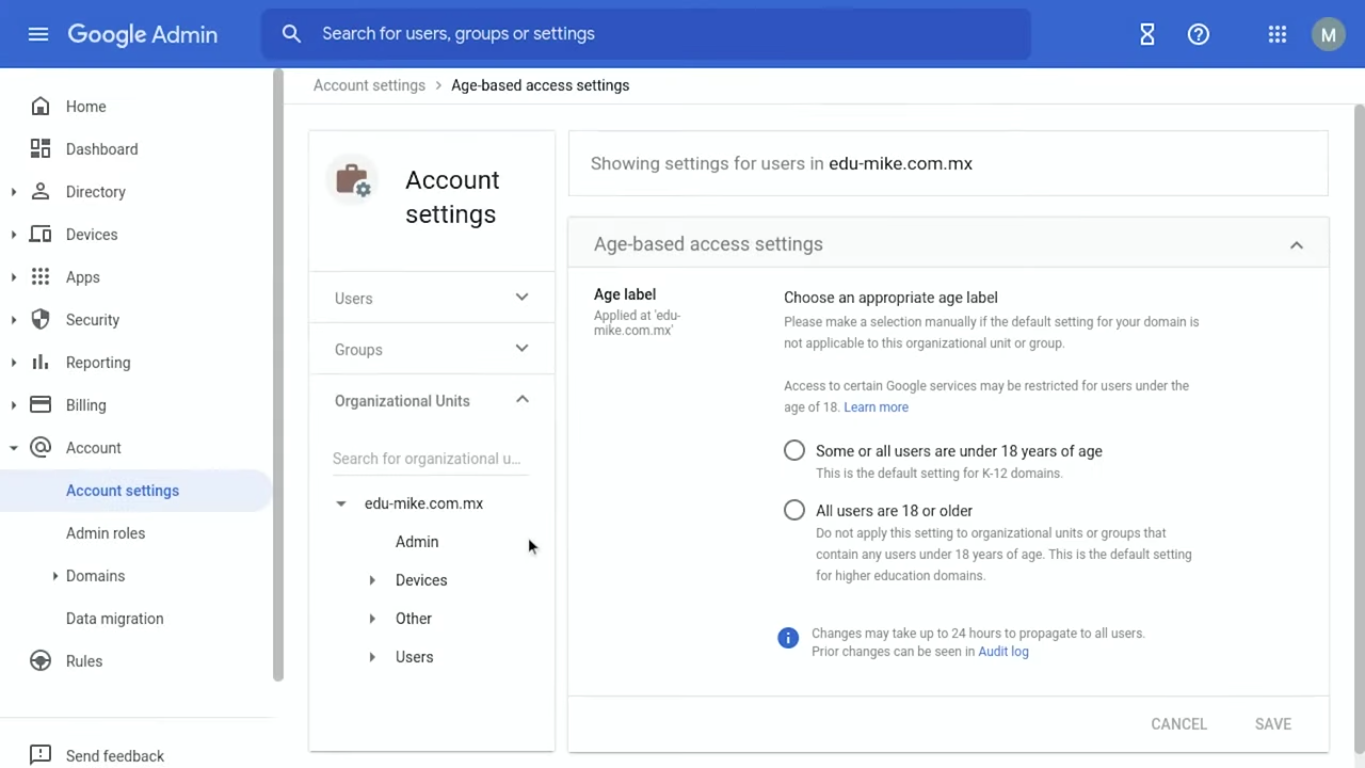Open the Learn more link
This screenshot has width=1365, height=768.
[876, 407]
